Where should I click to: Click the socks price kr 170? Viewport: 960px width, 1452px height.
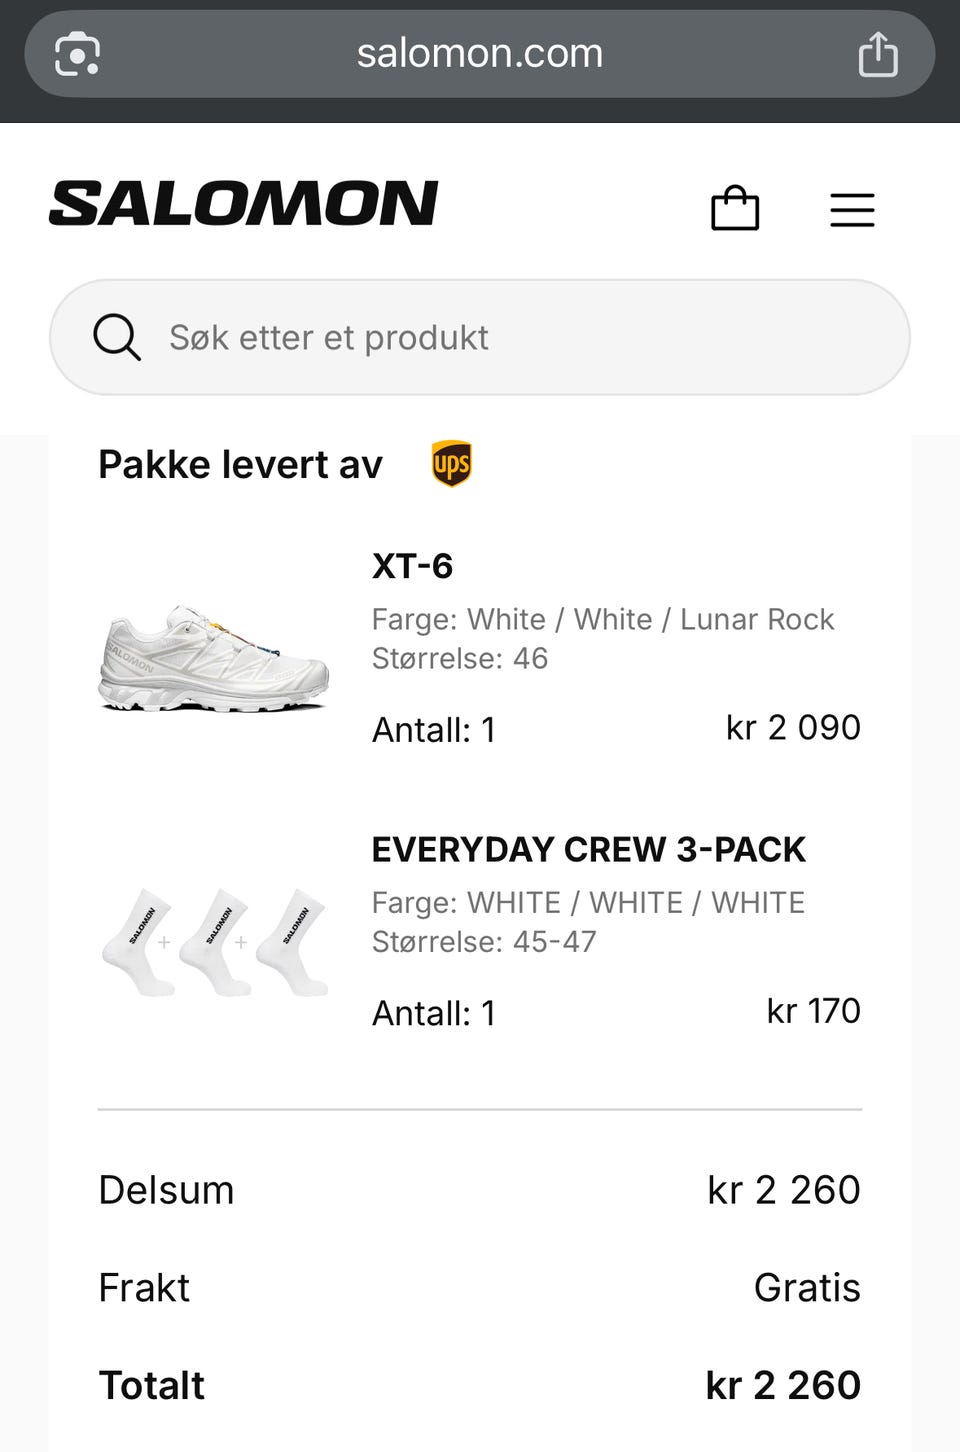[x=813, y=1010]
